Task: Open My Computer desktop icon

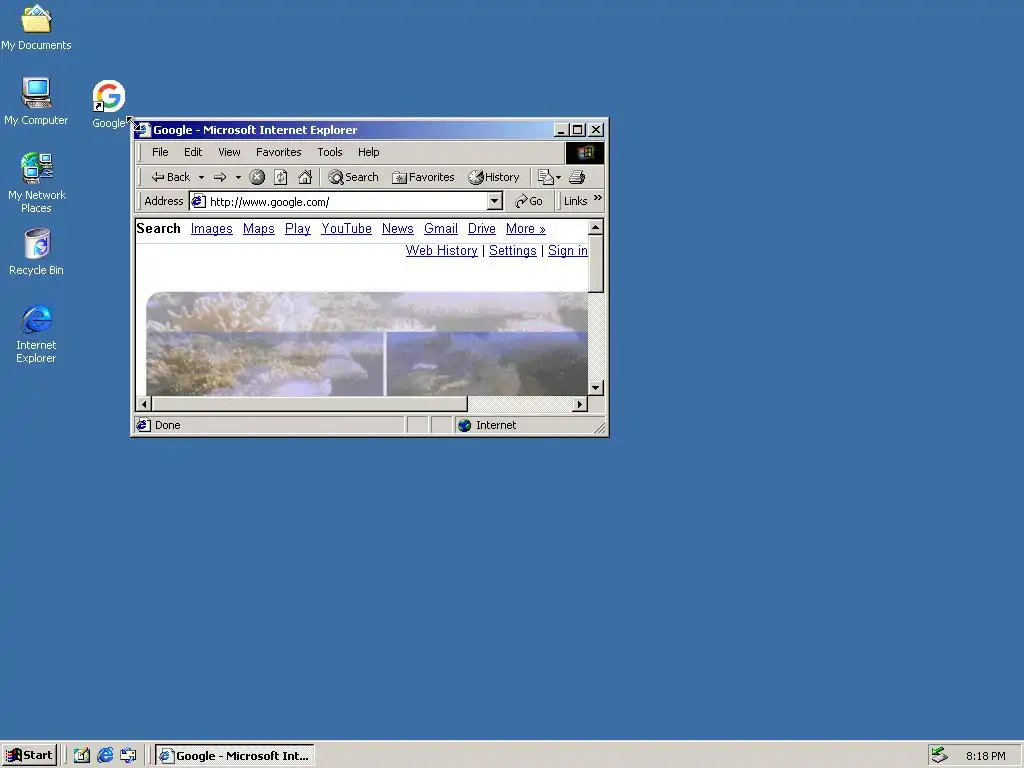Action: [x=36, y=101]
